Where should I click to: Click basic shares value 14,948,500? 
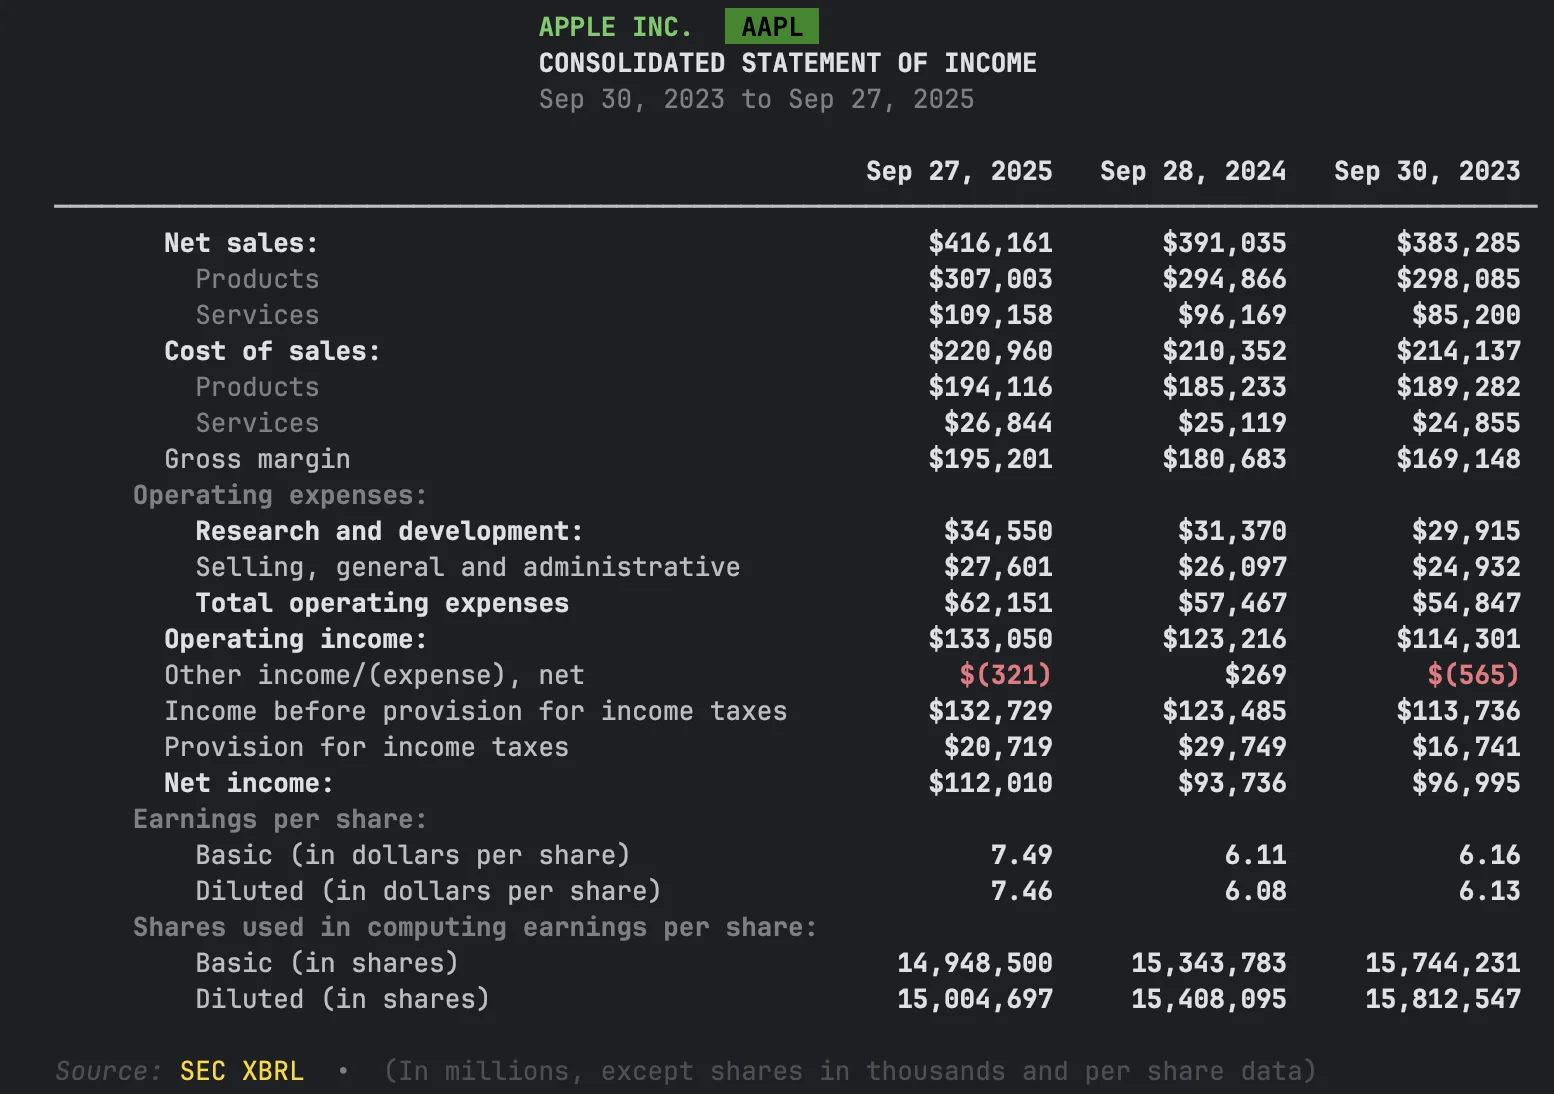pyautogui.click(x=975, y=963)
